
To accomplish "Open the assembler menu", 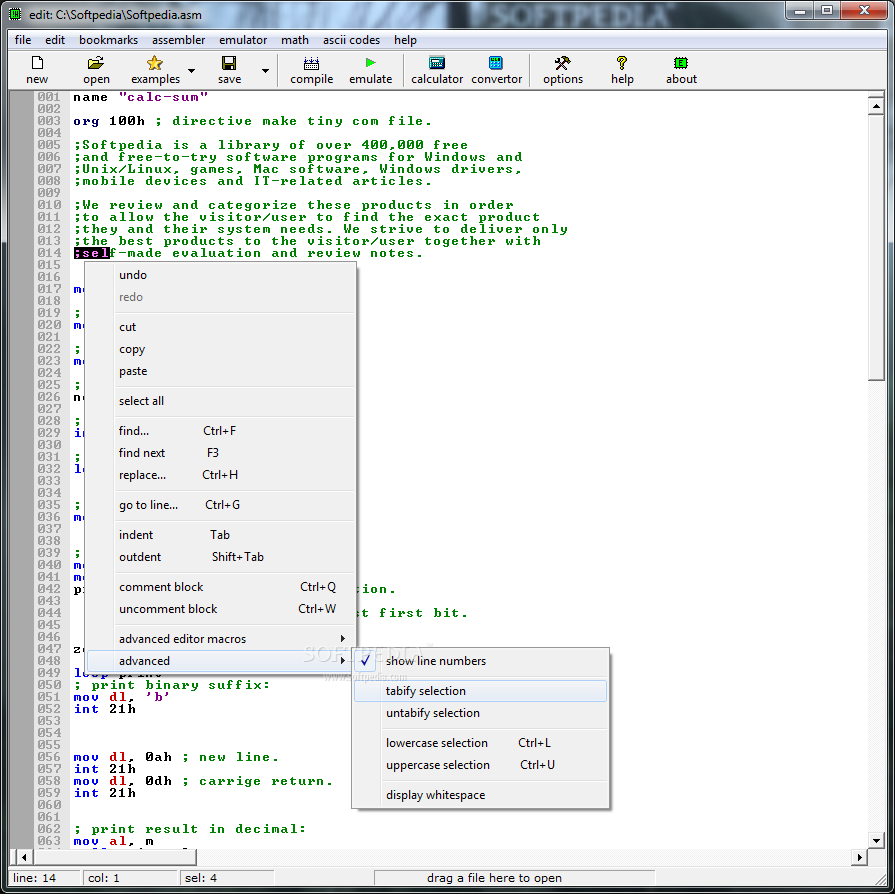I will [179, 40].
